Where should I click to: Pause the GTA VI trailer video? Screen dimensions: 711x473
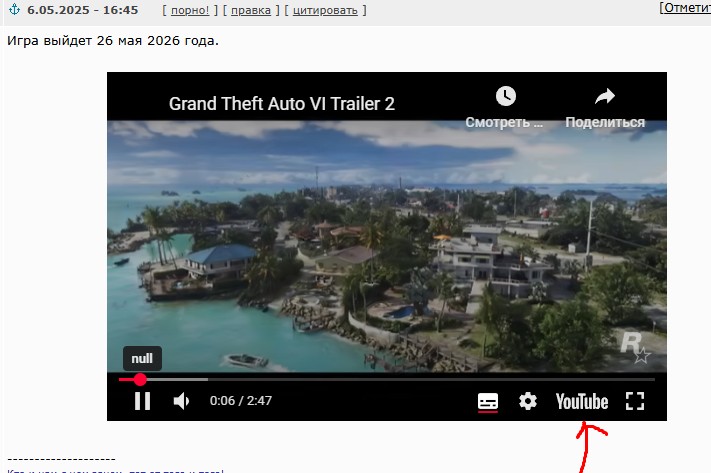coord(142,401)
